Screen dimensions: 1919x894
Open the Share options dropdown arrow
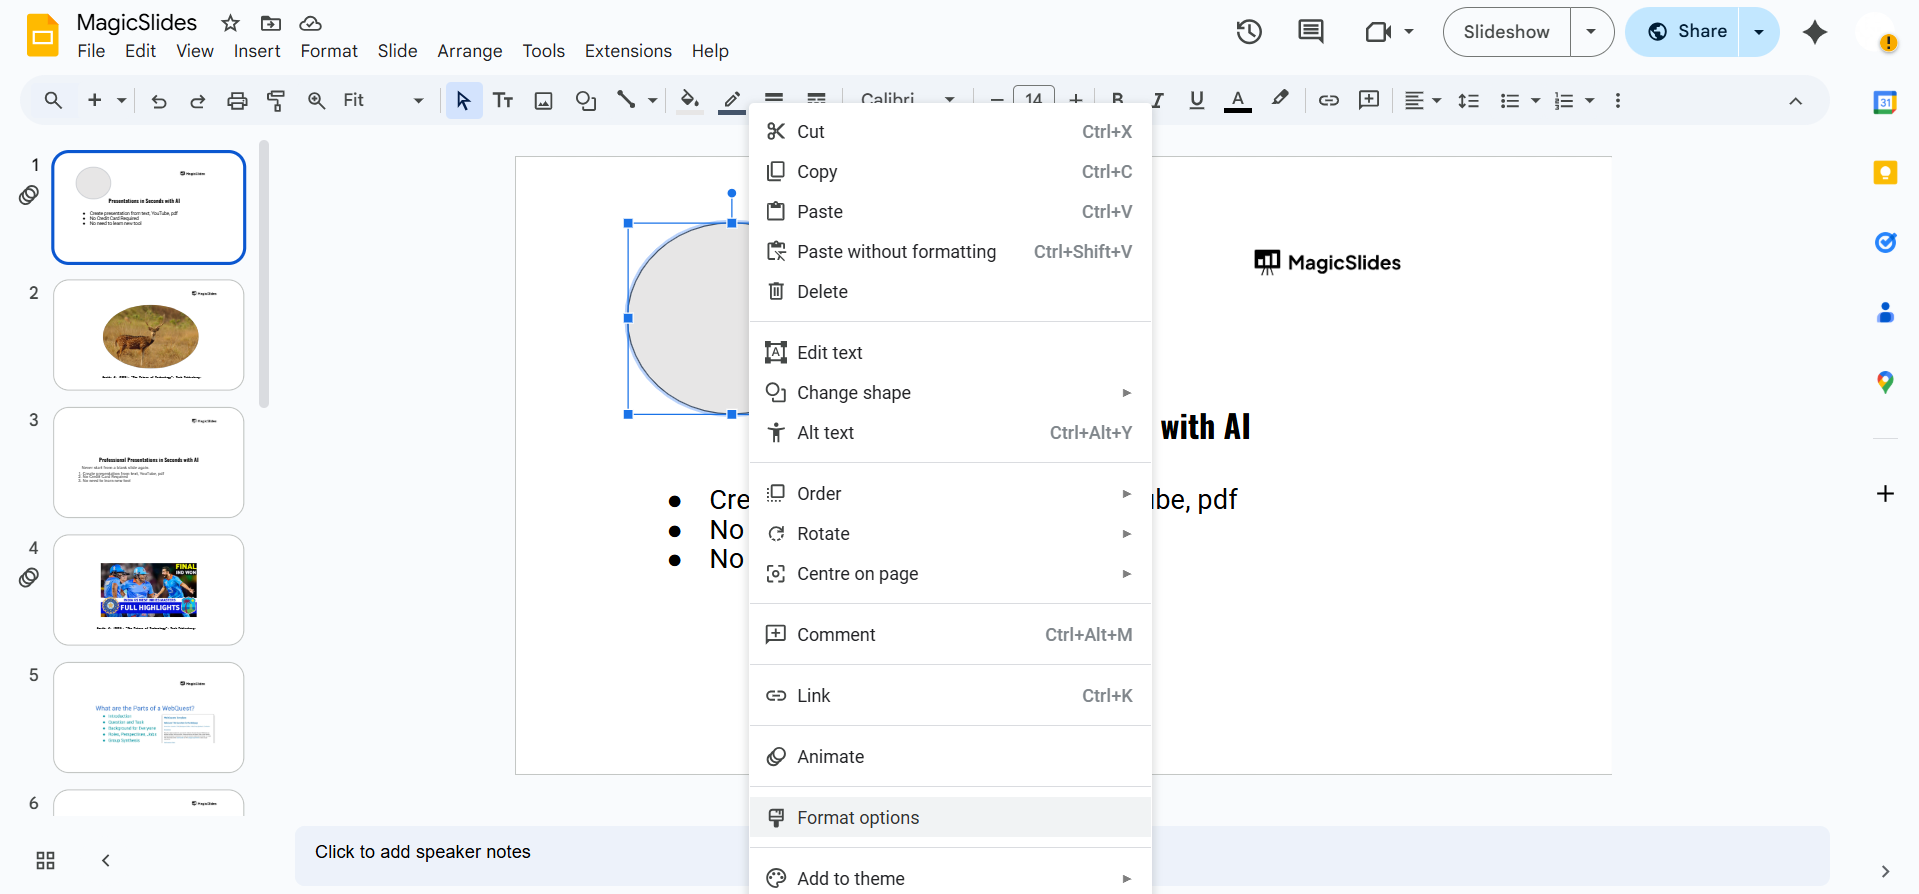[1759, 32]
